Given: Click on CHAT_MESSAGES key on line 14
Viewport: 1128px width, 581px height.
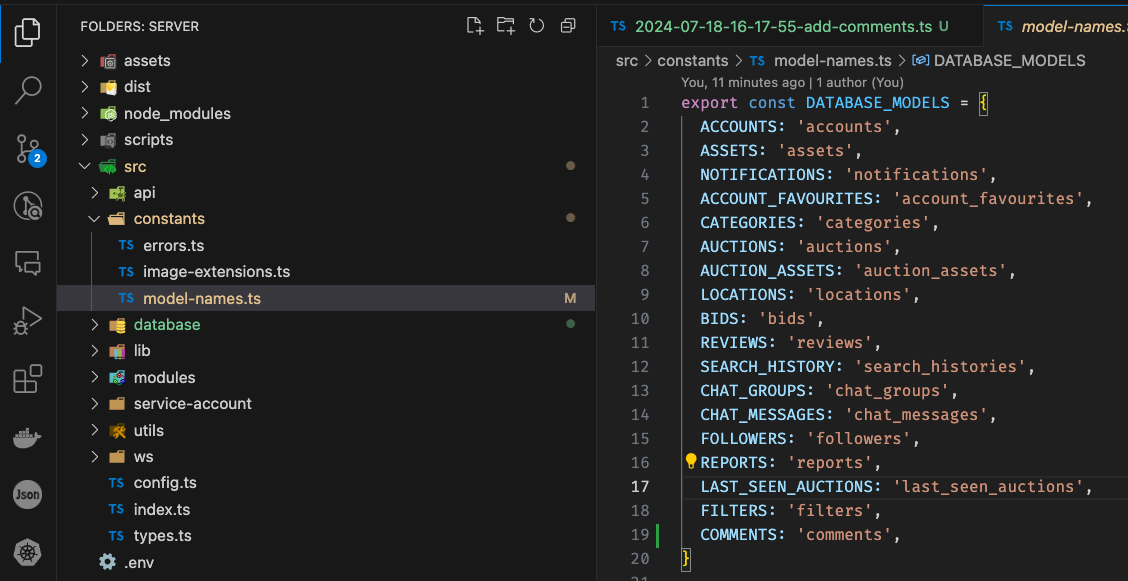Looking at the screenshot, I should [763, 415].
